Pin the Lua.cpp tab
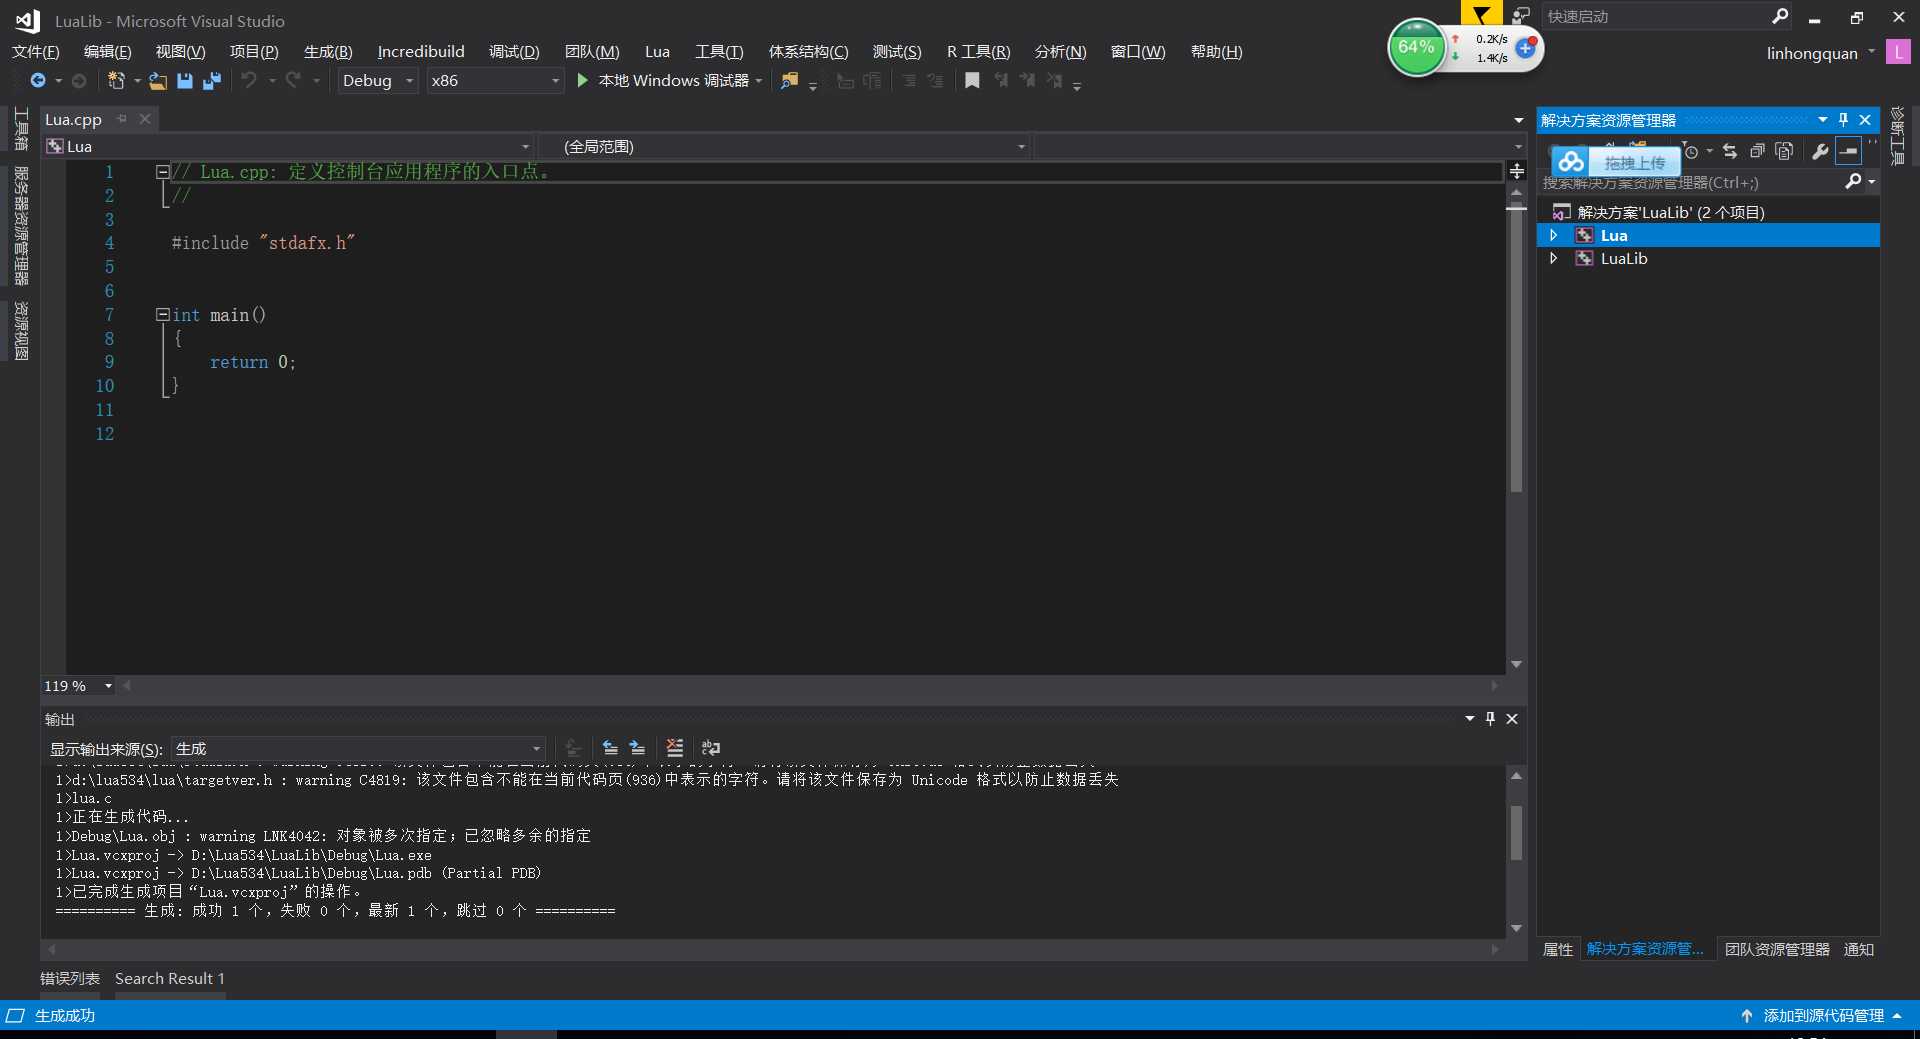The height and width of the screenshot is (1039, 1920). click(x=122, y=119)
